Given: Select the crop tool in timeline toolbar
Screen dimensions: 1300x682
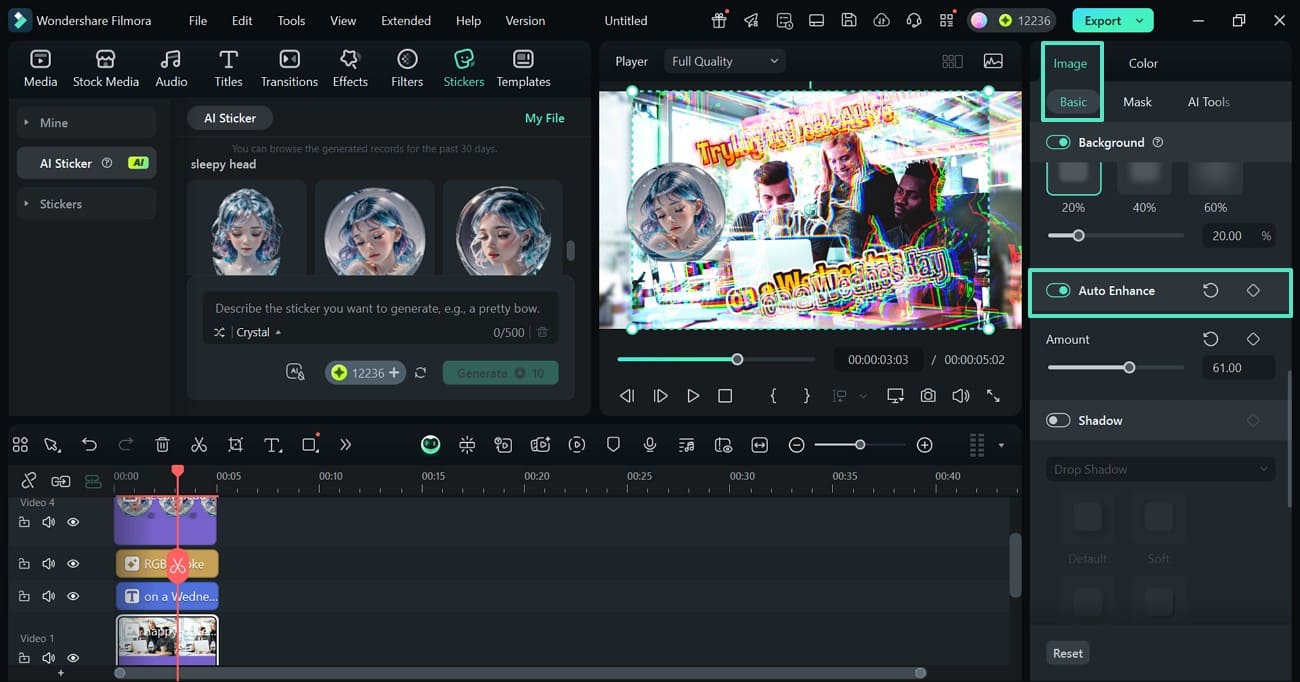Looking at the screenshot, I should click(235, 445).
